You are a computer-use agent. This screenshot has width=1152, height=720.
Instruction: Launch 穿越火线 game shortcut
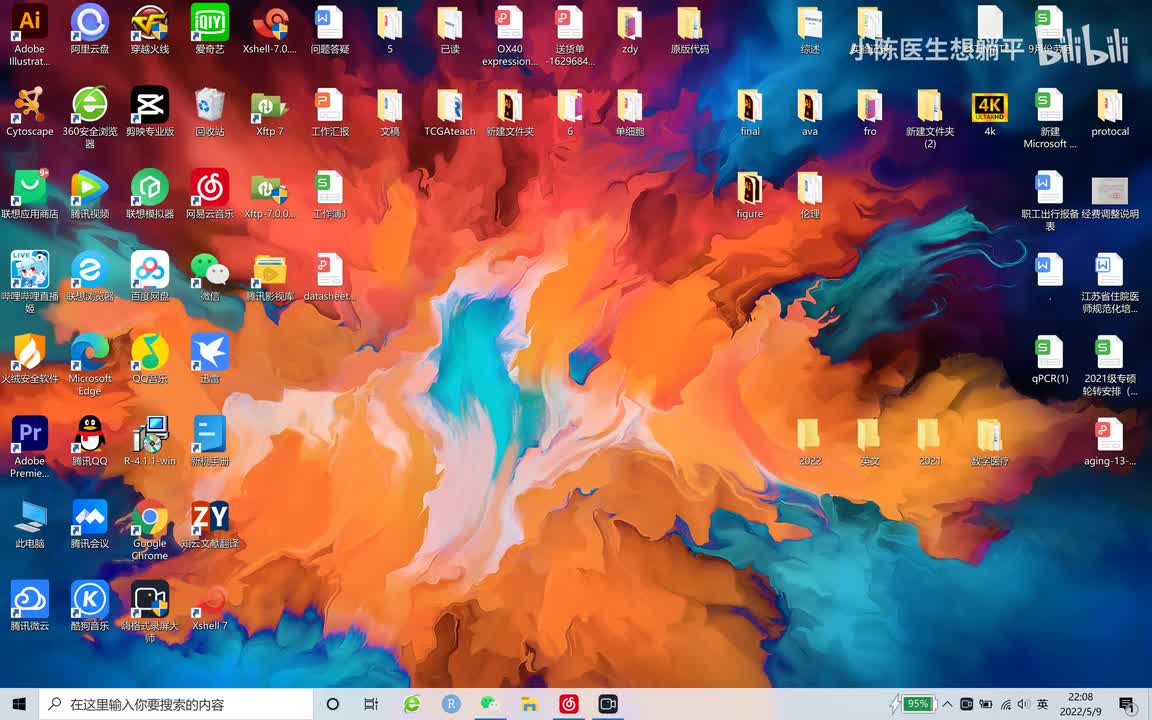(x=150, y=29)
